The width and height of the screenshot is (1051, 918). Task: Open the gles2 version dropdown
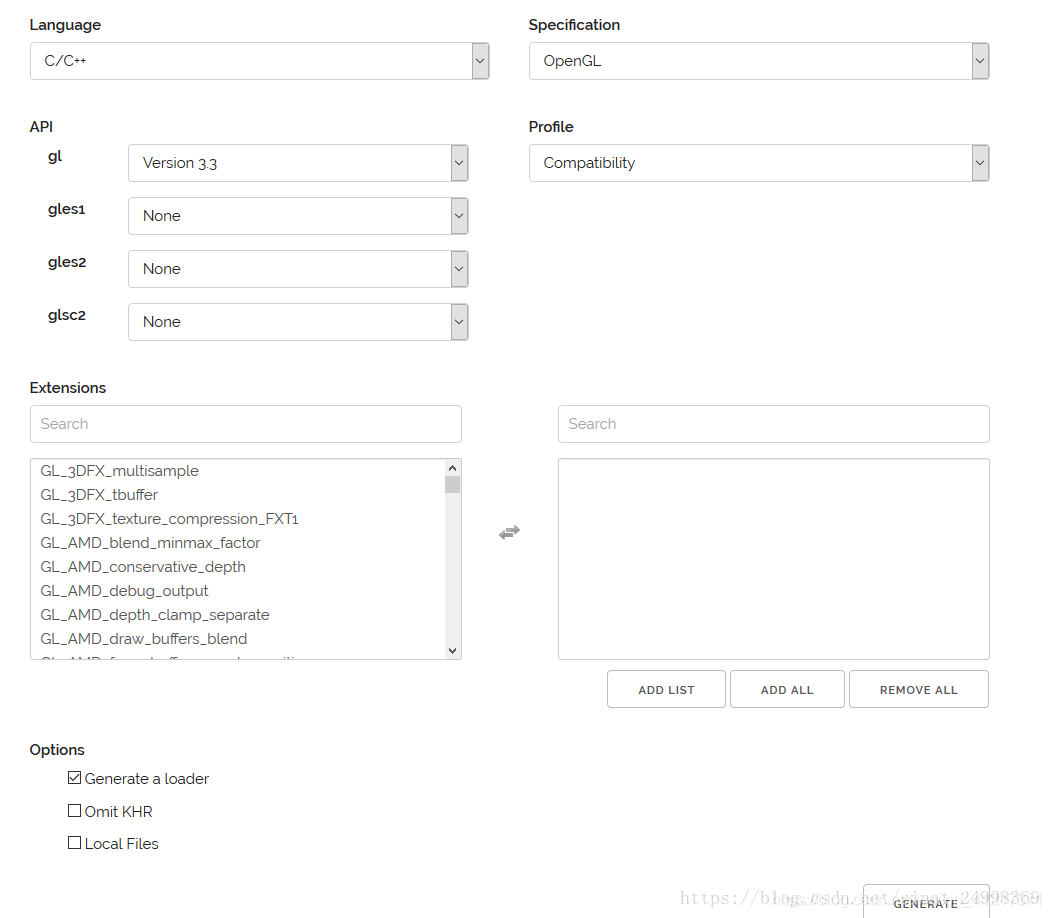point(298,269)
